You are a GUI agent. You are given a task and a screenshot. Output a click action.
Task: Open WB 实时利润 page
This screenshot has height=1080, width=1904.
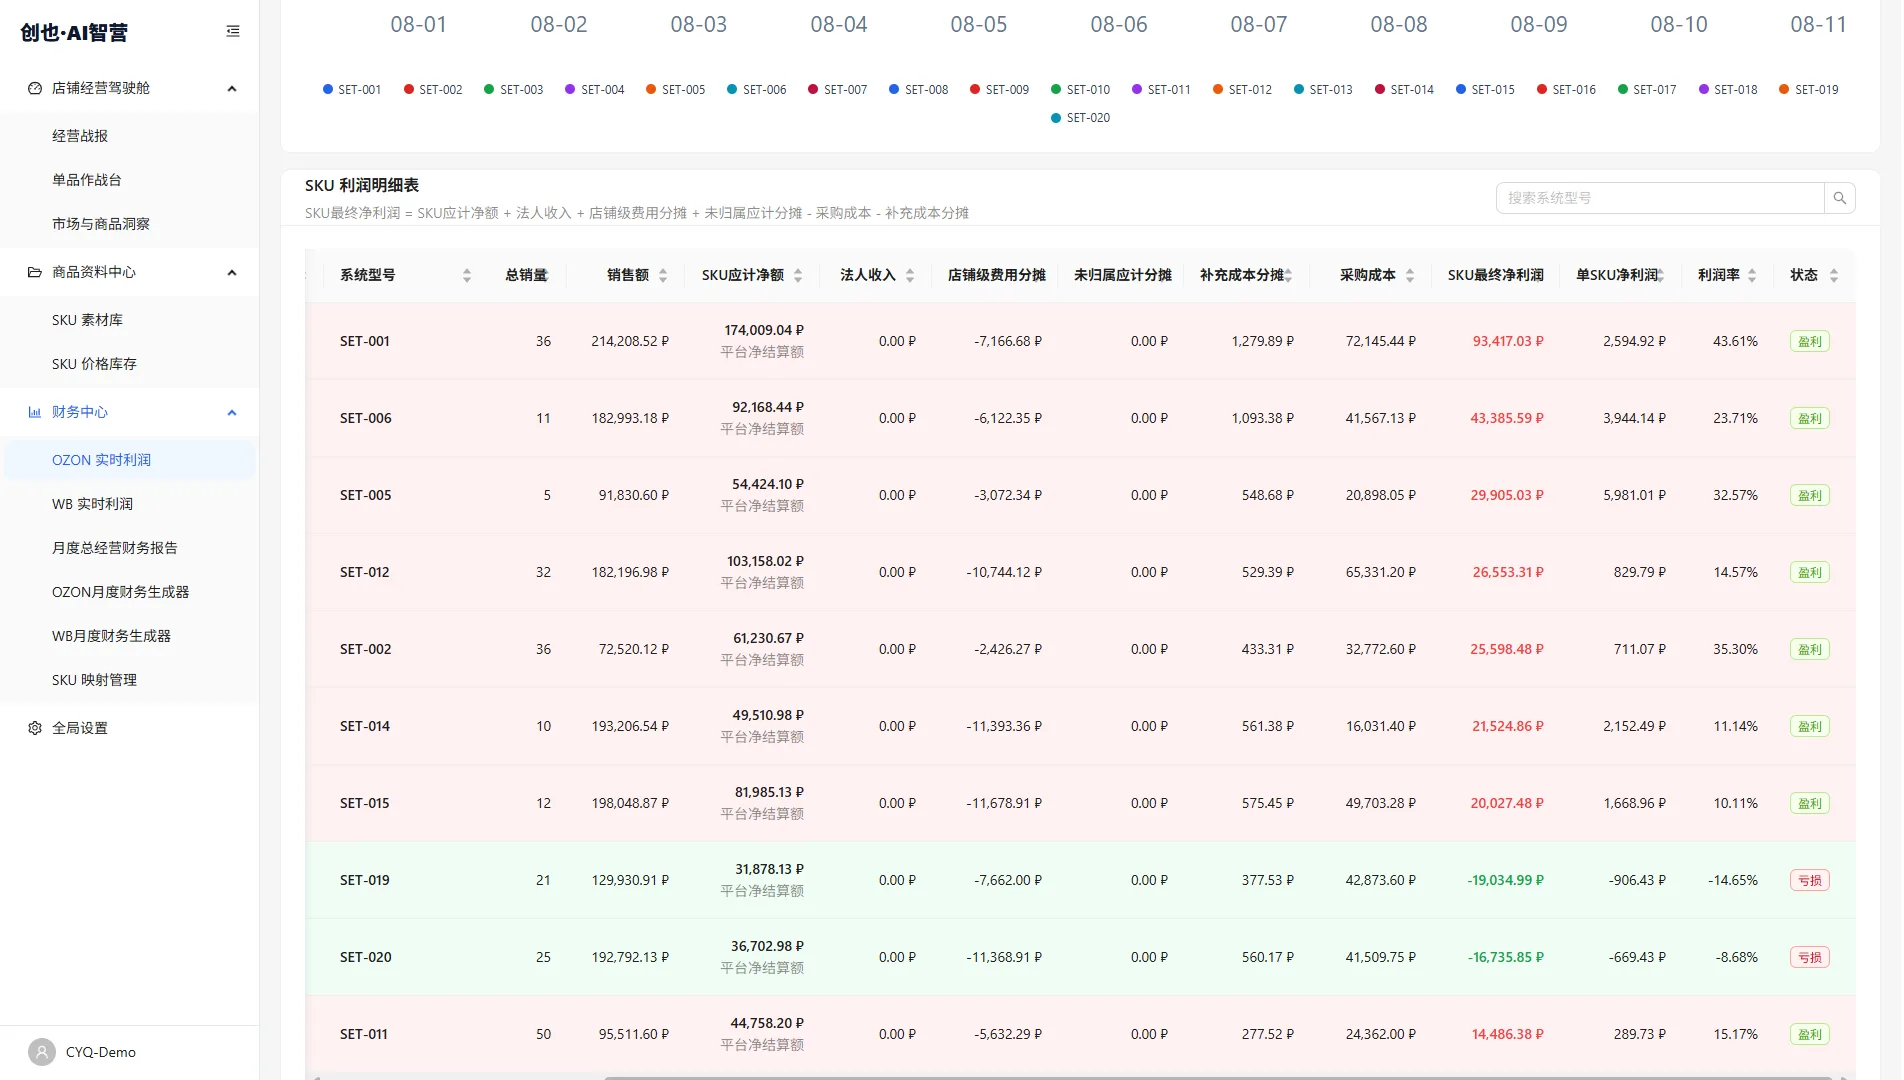click(x=130, y=504)
